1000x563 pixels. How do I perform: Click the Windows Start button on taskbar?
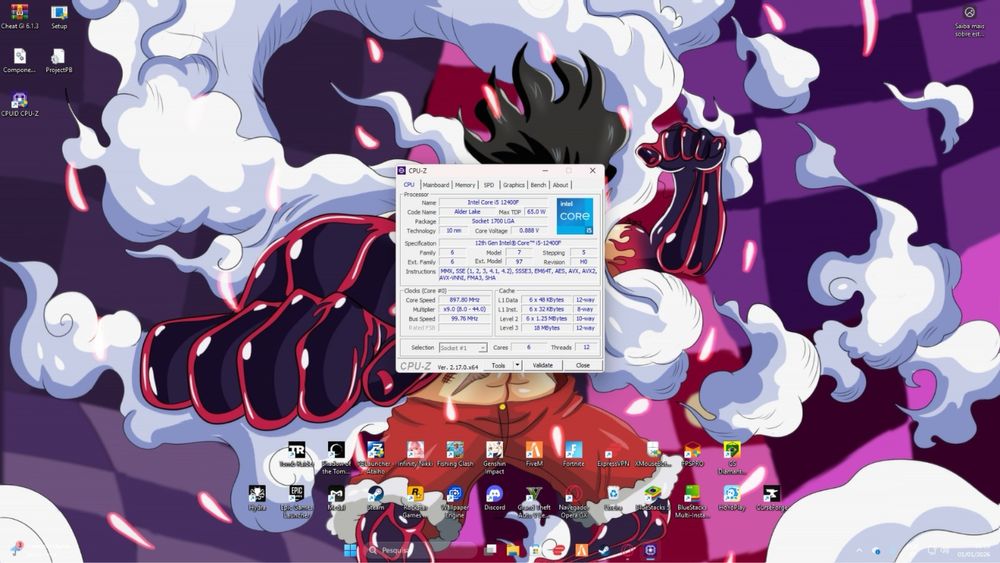click(350, 550)
